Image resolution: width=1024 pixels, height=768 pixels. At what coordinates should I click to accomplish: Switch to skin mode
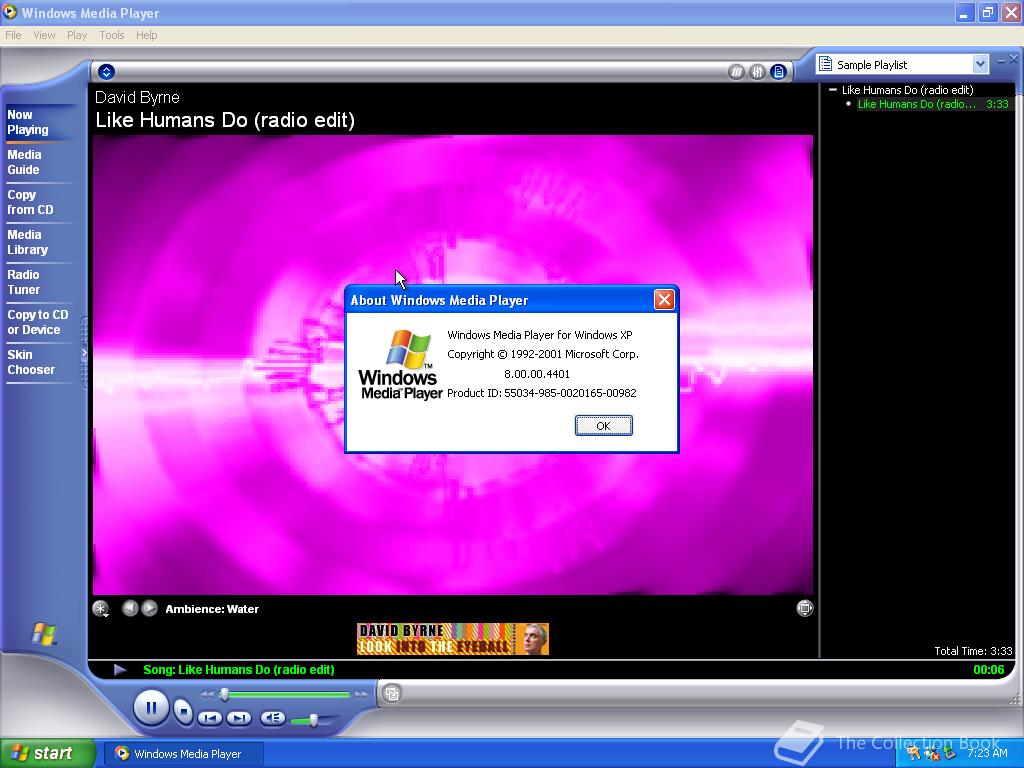pos(392,694)
